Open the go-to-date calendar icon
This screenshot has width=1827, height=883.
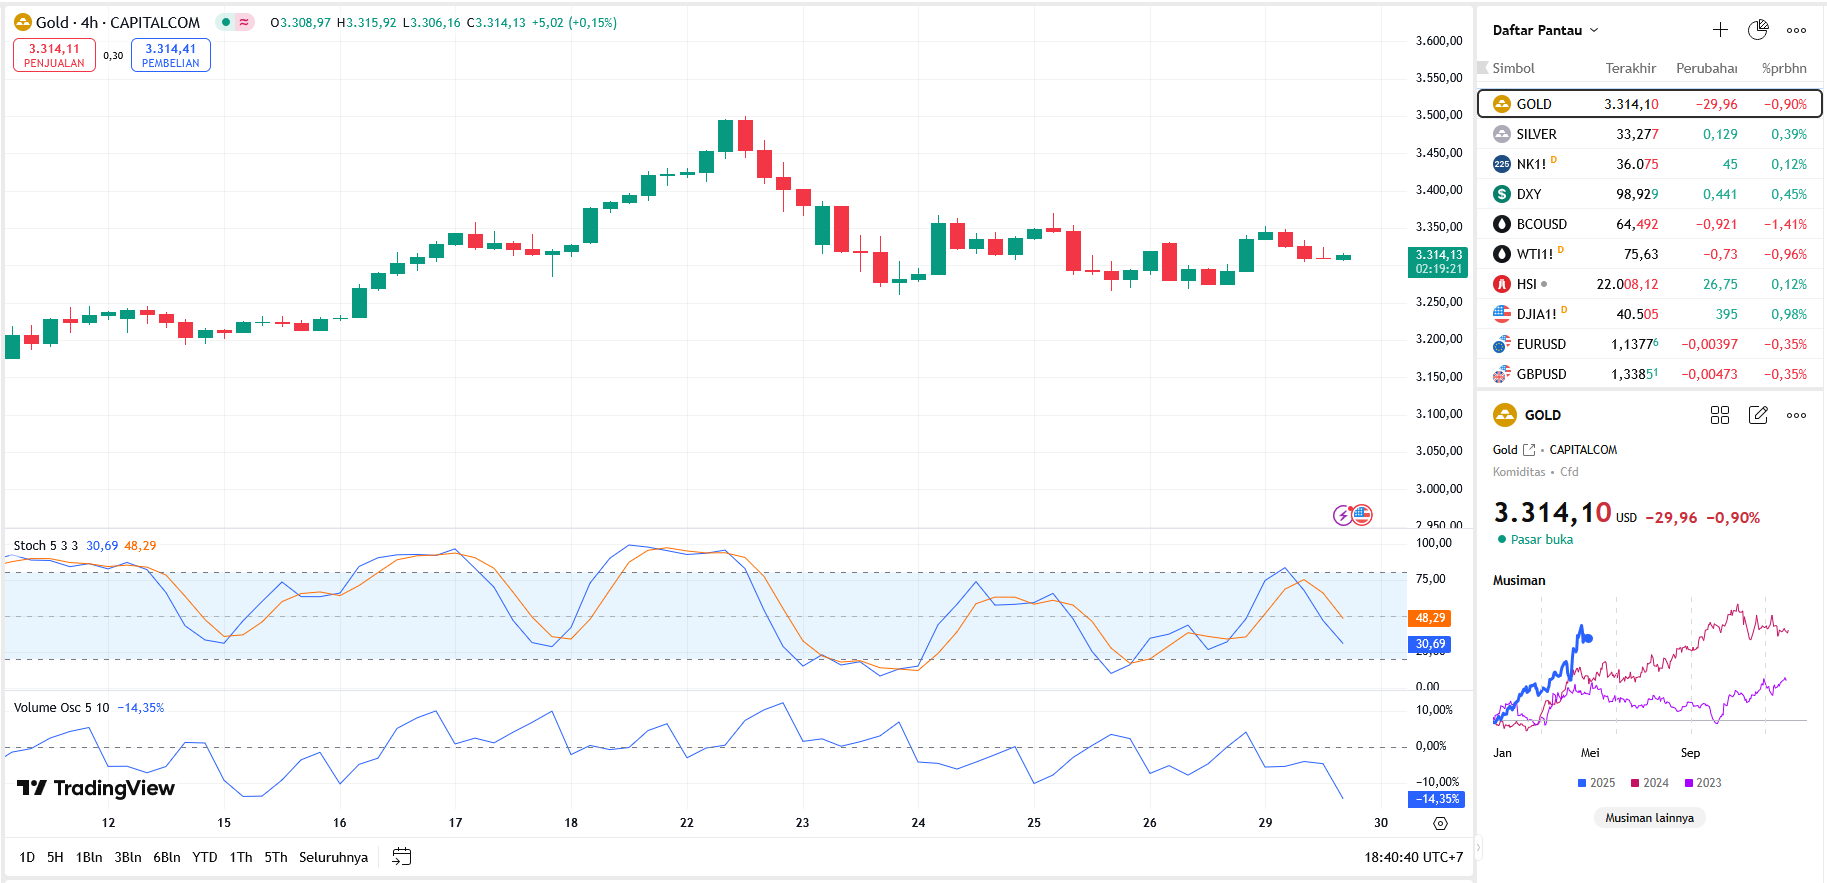[x=402, y=857]
